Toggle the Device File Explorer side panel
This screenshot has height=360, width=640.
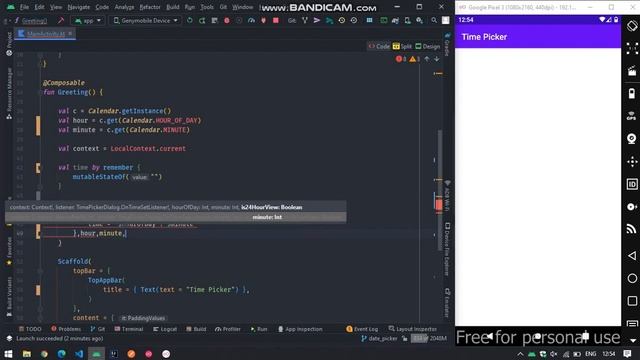[447, 250]
